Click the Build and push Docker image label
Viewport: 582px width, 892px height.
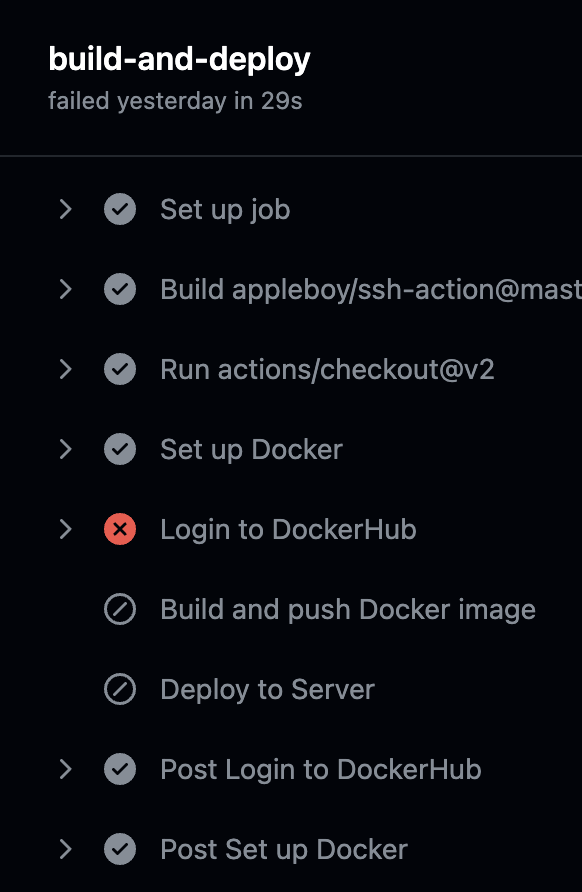coord(347,609)
